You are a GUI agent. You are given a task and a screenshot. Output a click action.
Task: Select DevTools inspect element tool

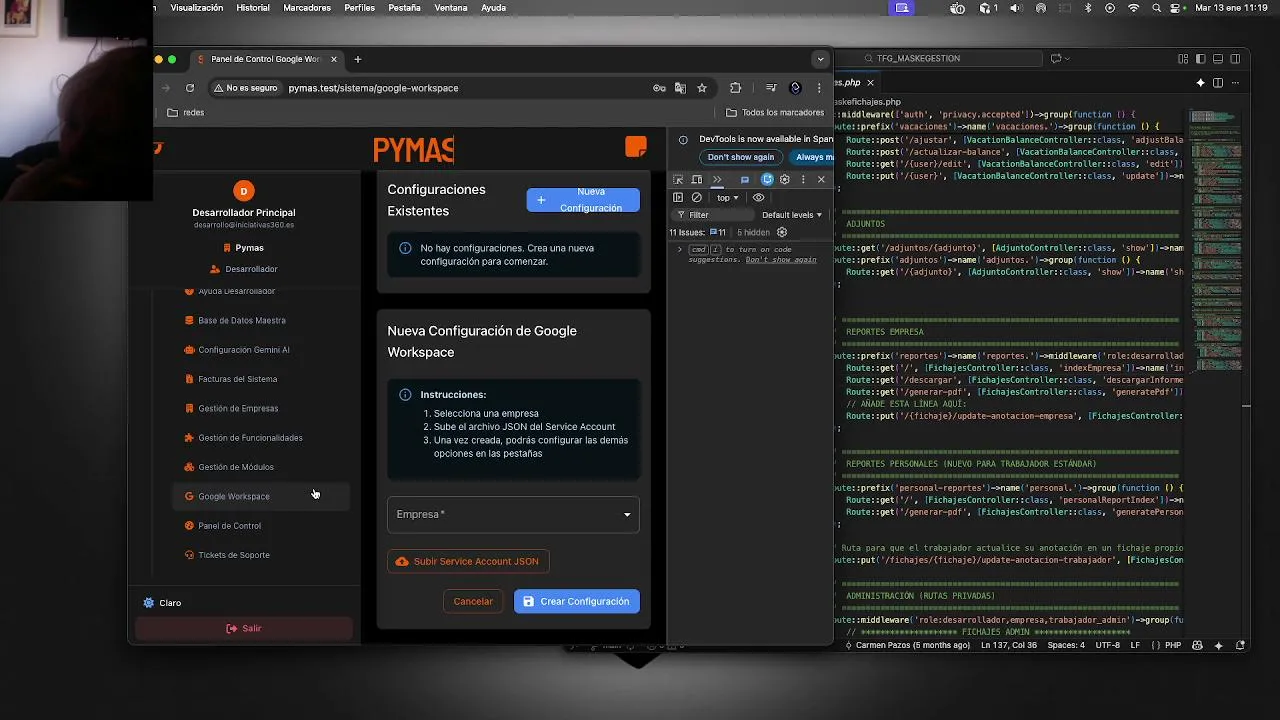tap(678, 180)
